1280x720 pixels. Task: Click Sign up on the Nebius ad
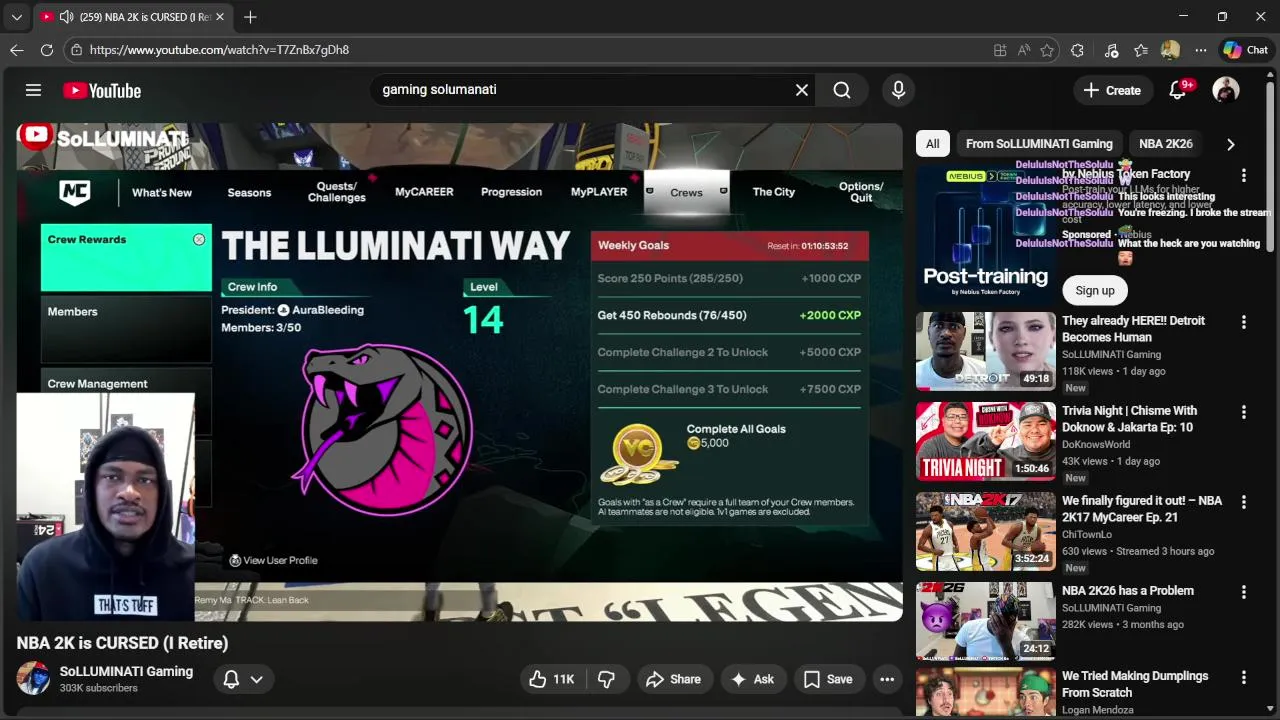pyautogui.click(x=1095, y=290)
